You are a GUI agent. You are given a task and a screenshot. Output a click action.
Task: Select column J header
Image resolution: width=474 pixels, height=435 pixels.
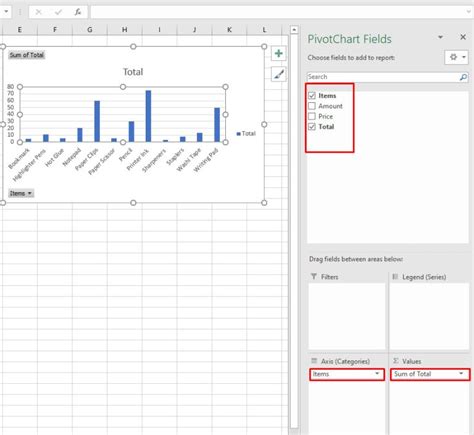194,30
